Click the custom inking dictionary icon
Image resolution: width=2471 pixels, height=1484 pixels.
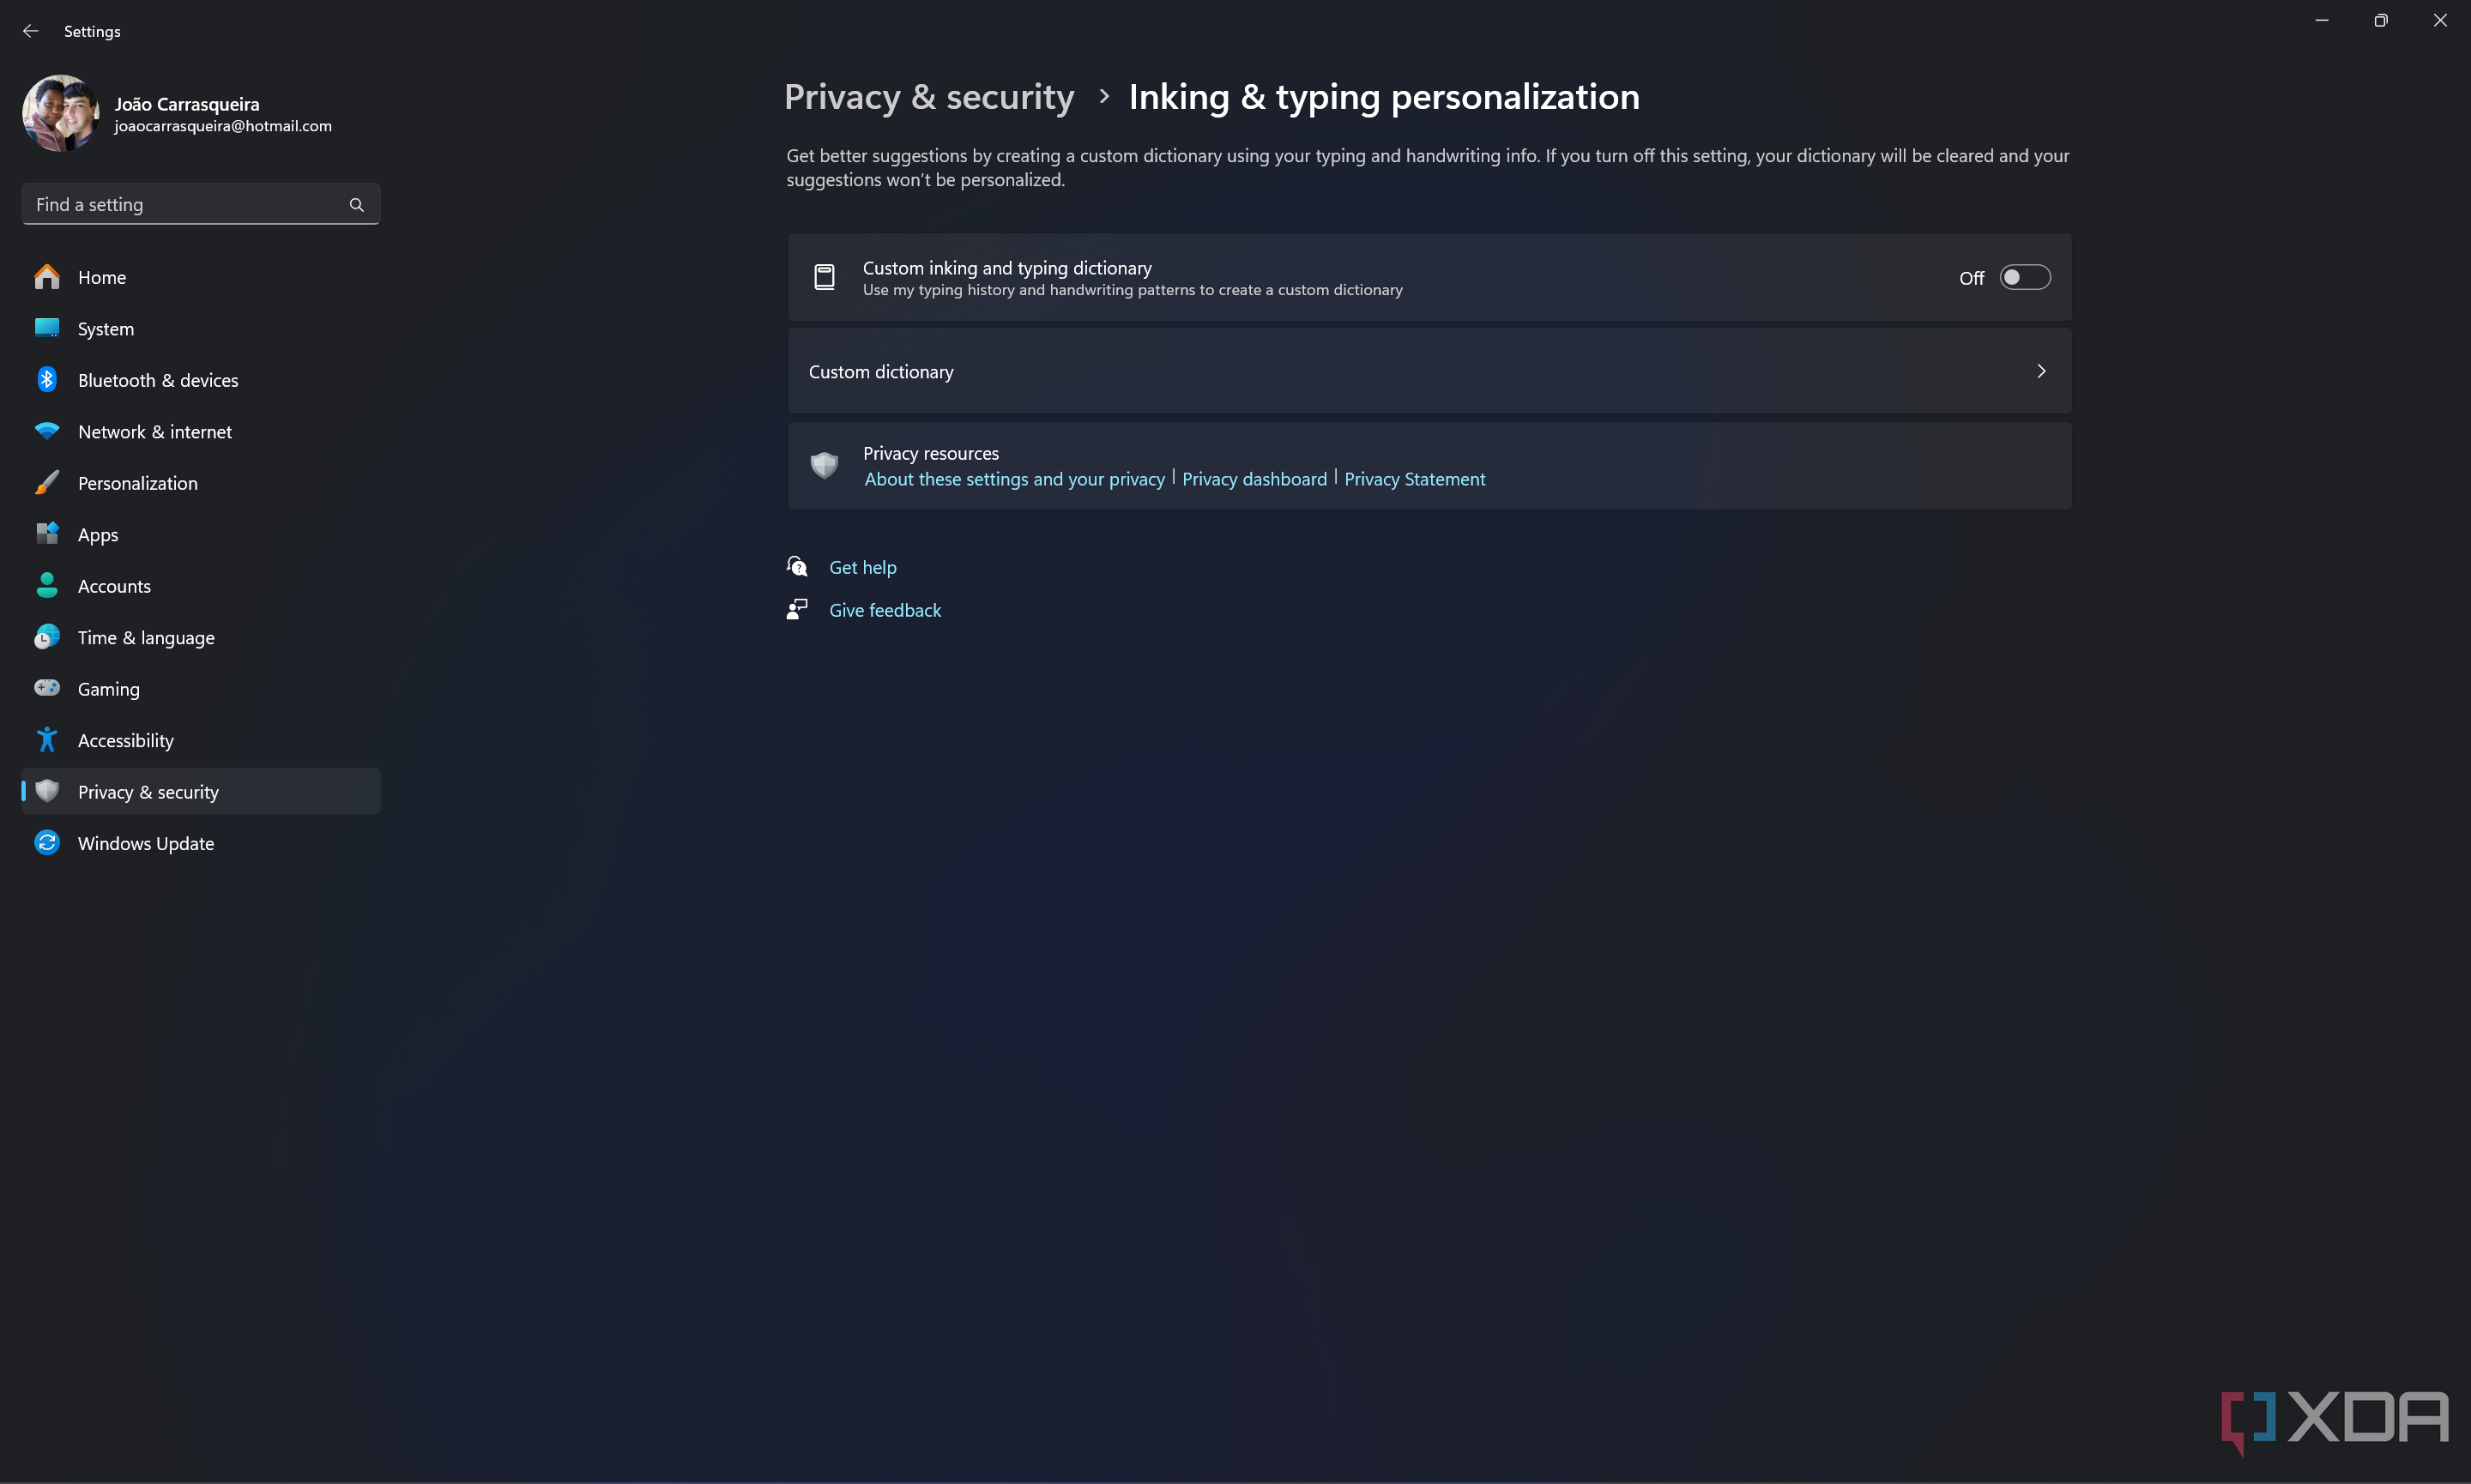click(825, 277)
